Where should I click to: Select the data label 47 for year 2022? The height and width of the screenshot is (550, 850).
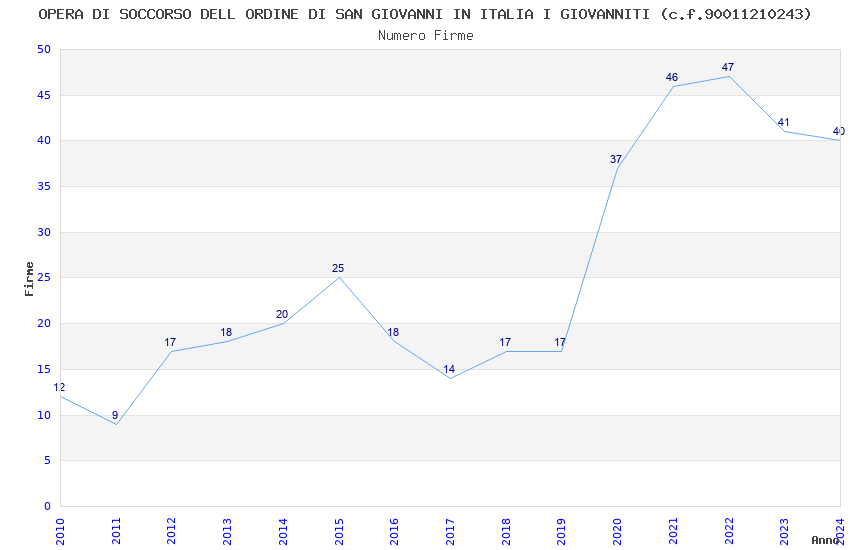tap(727, 67)
